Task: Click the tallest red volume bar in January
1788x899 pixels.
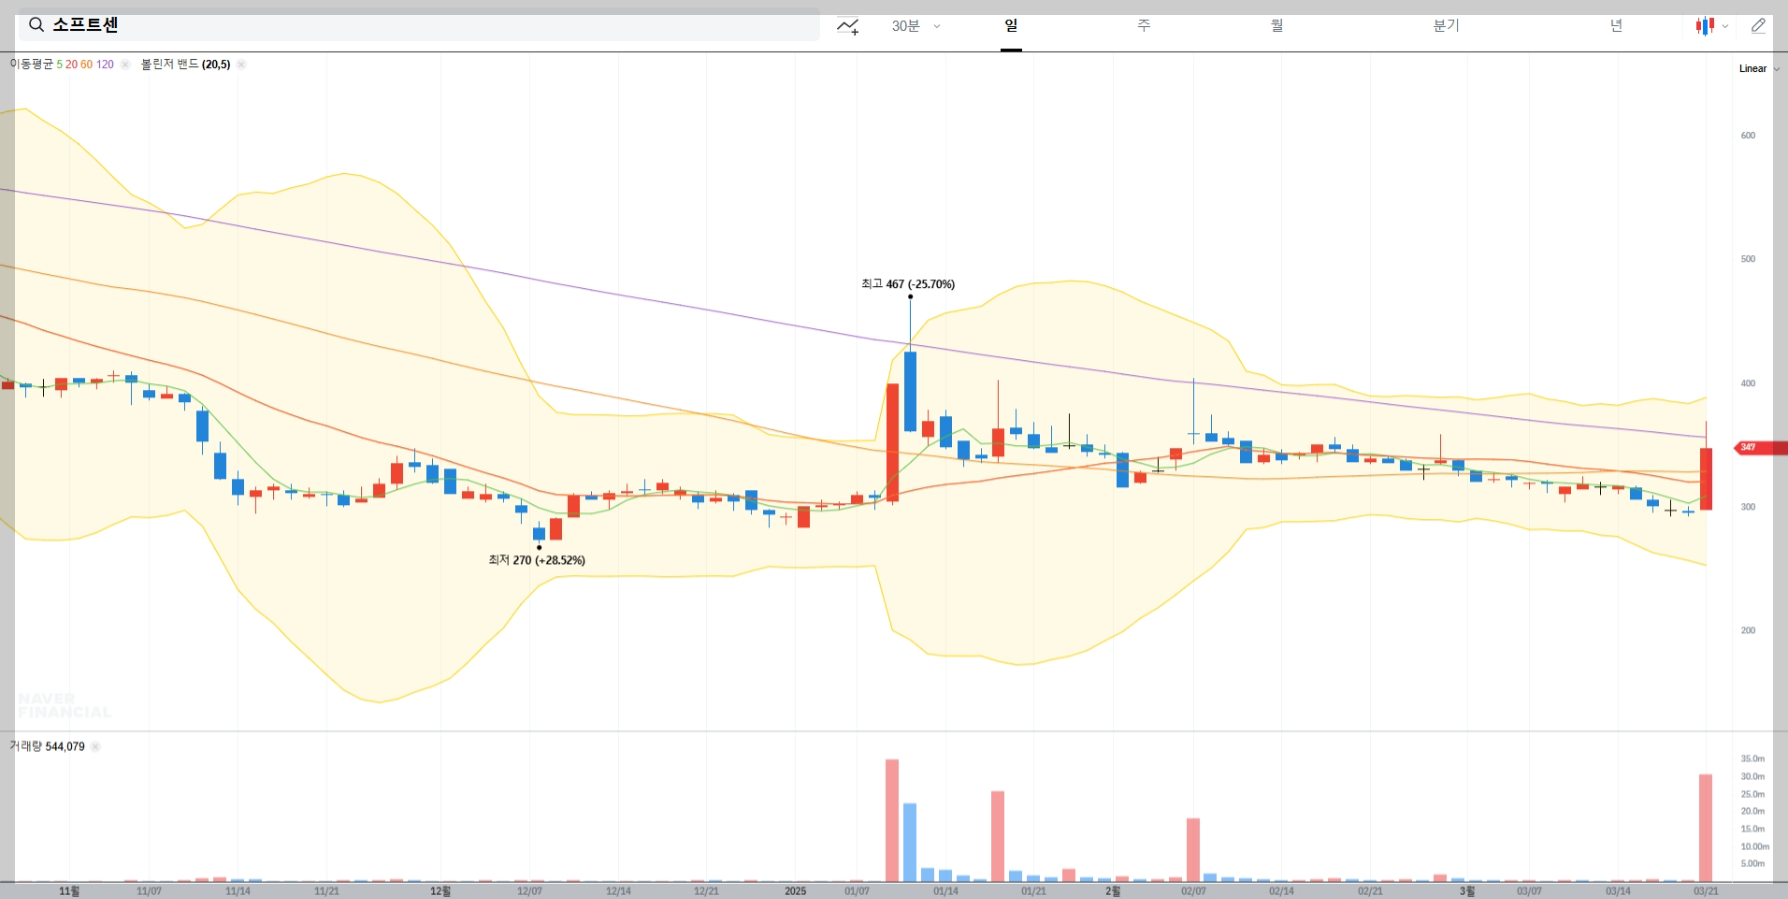Action: 892,820
